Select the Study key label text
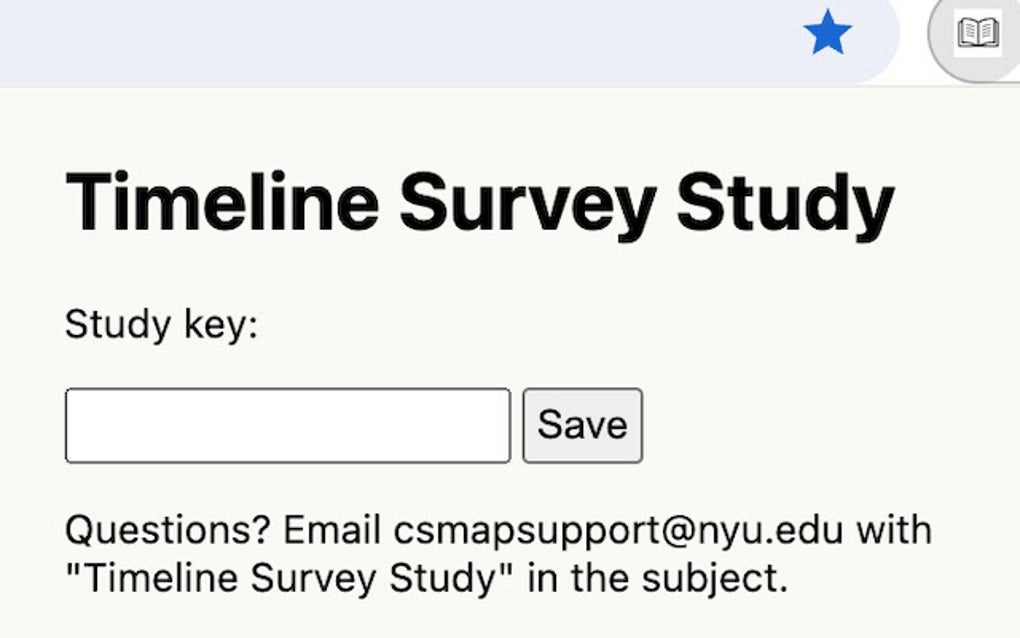 point(160,324)
